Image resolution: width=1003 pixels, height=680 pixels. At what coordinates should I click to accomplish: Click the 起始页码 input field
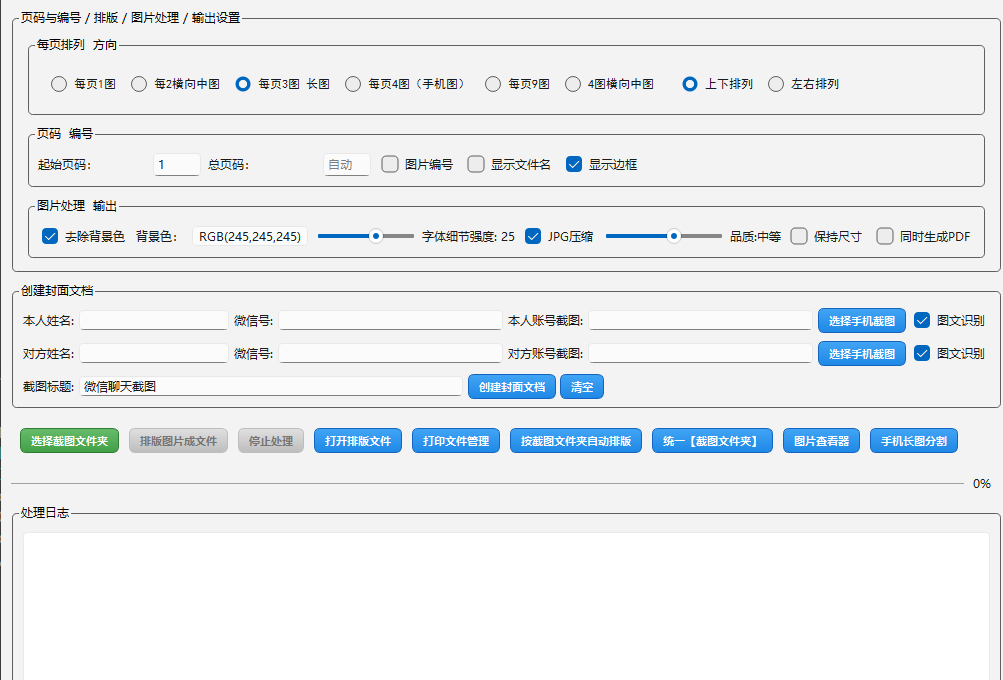(177, 164)
